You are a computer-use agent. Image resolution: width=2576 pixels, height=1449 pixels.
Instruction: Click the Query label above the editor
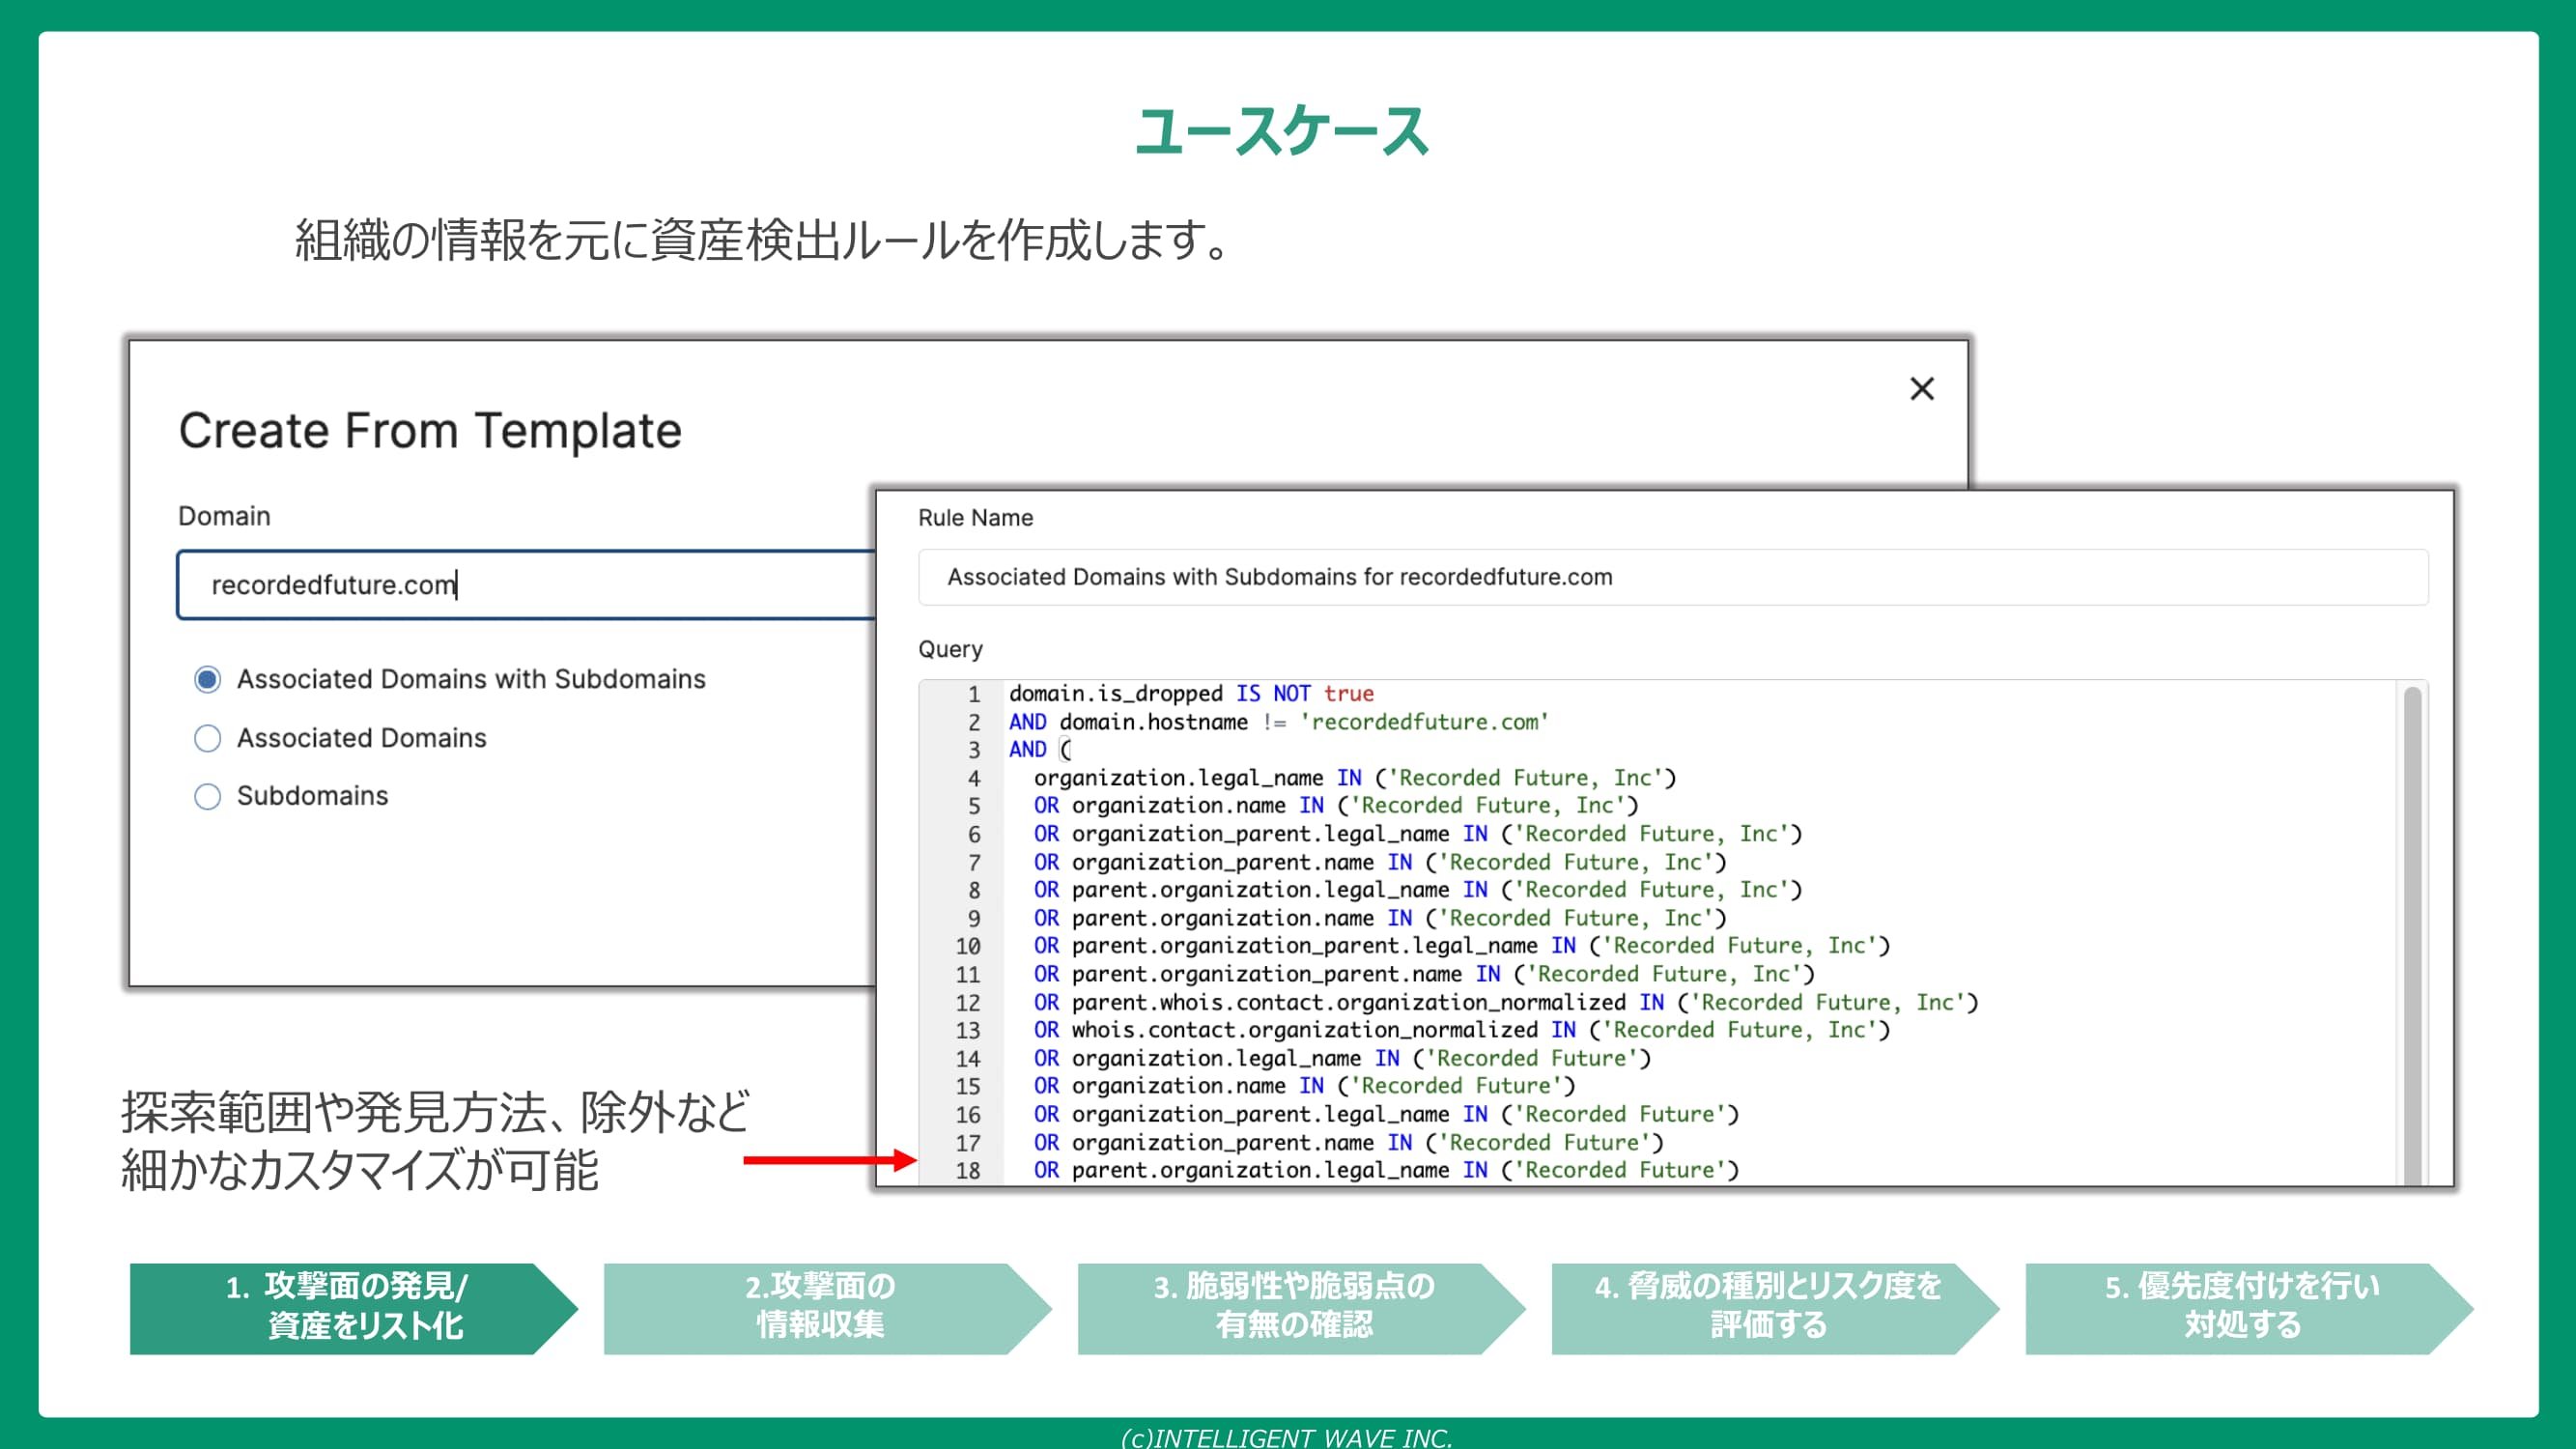click(x=950, y=650)
